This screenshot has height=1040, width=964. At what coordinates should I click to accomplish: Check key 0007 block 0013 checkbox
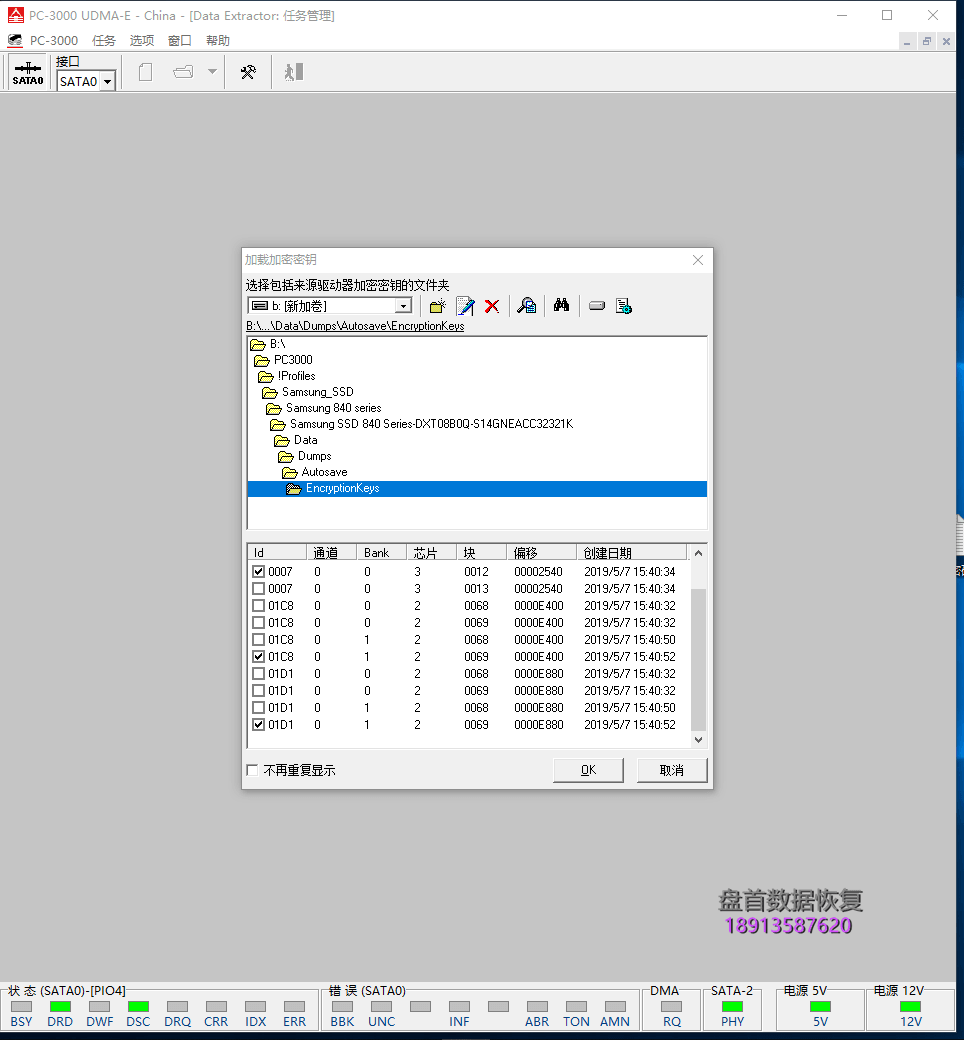pyautogui.click(x=259, y=588)
